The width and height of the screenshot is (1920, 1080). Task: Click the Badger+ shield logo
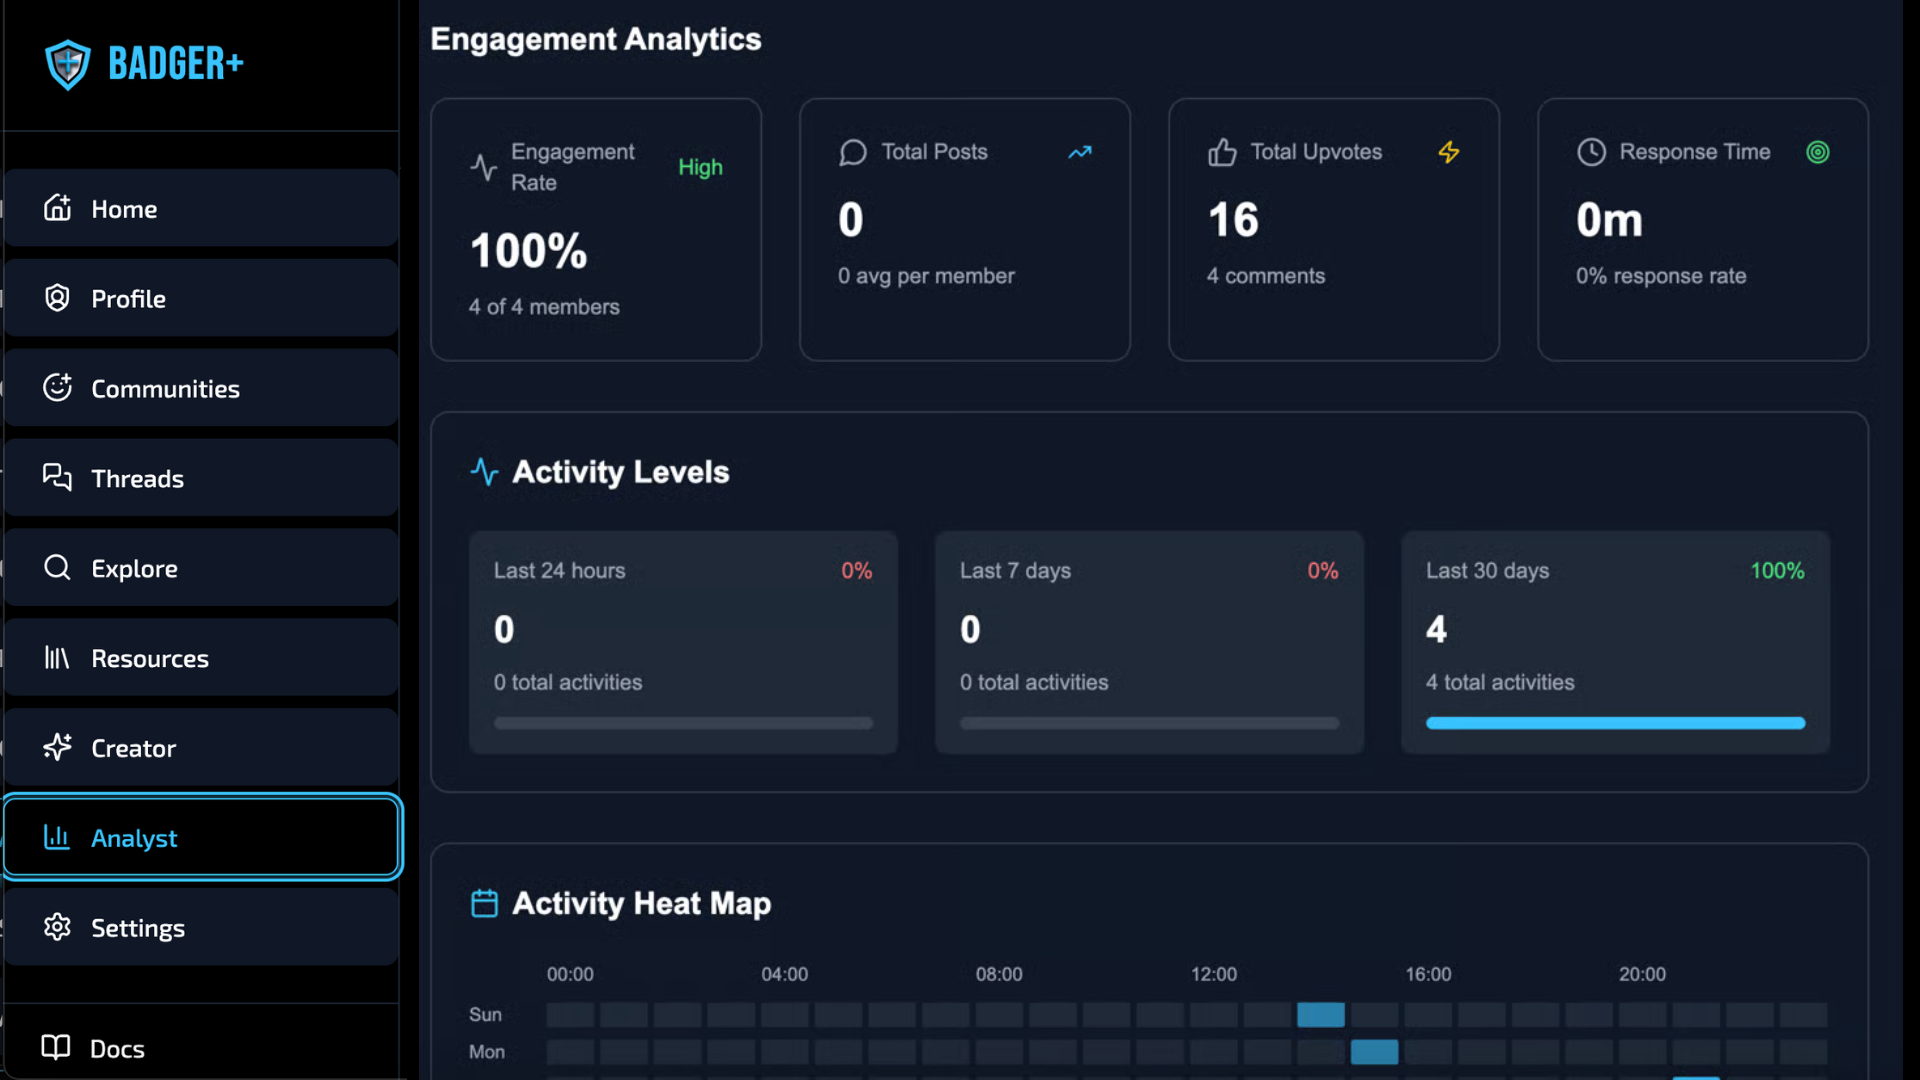tap(66, 63)
